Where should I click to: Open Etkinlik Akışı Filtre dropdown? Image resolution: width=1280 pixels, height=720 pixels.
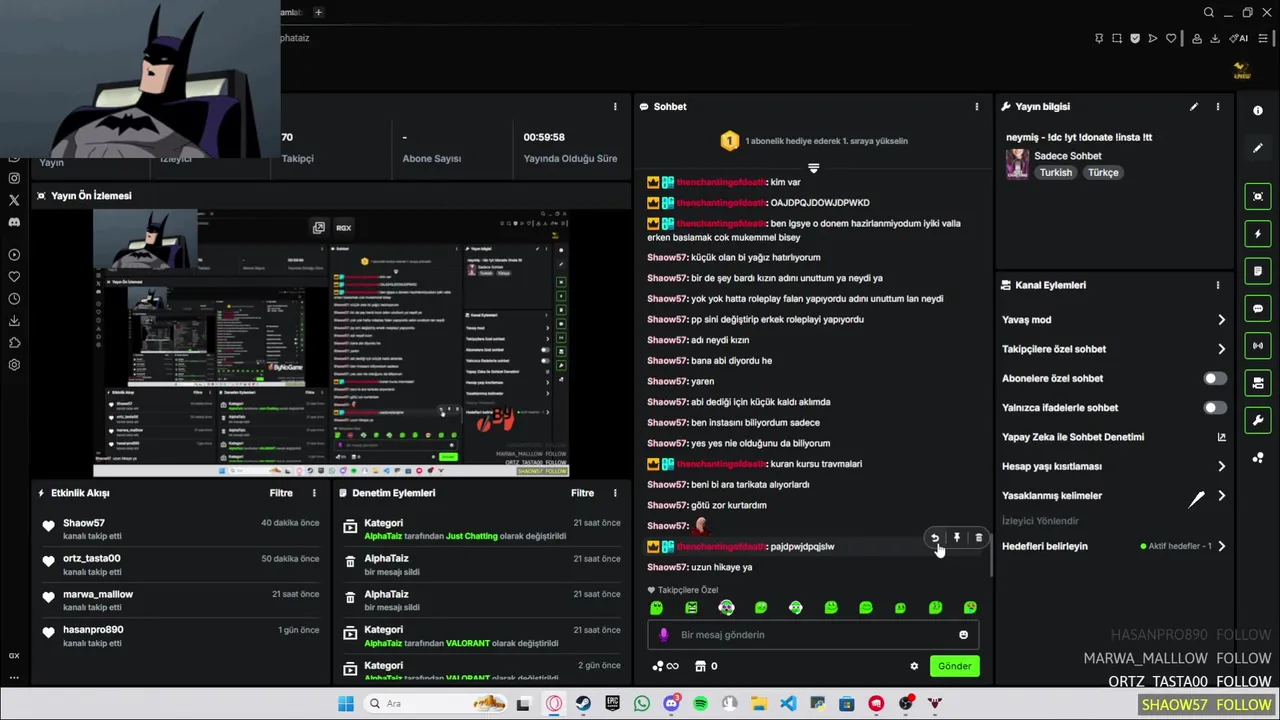pyautogui.click(x=281, y=493)
